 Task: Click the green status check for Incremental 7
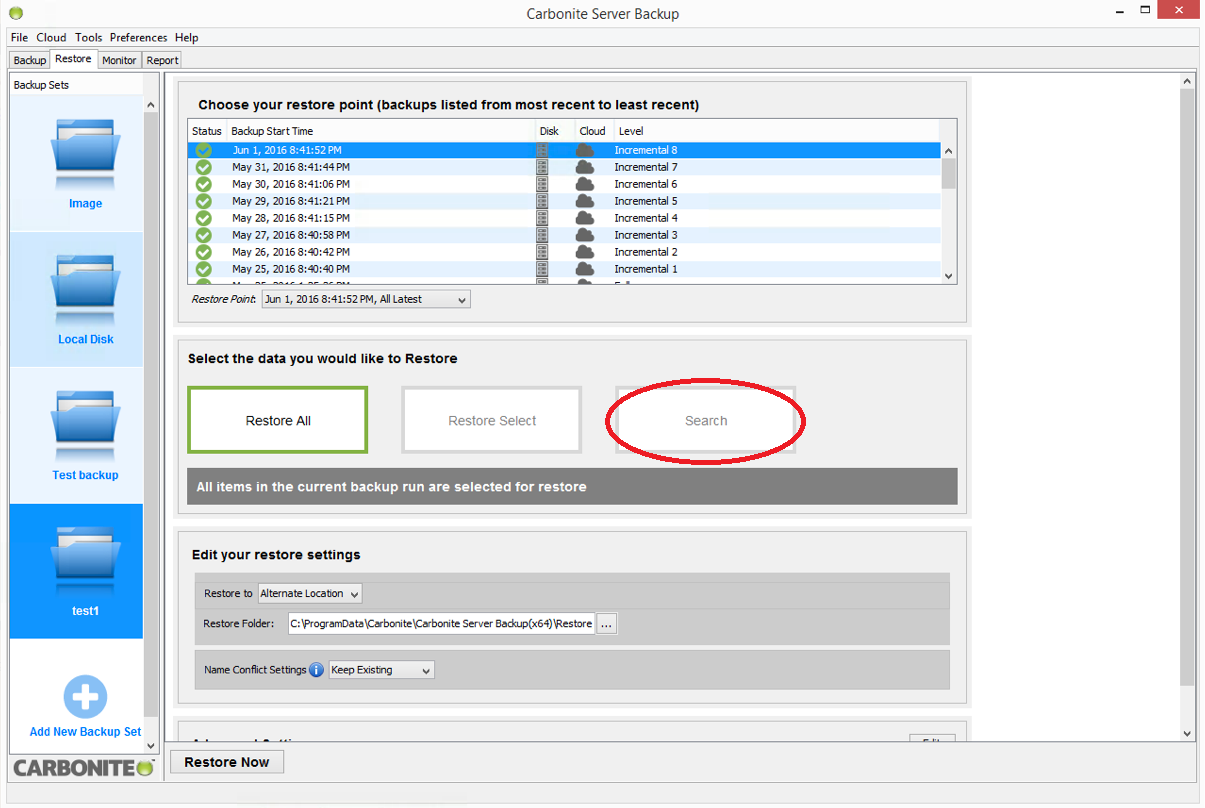pos(204,167)
